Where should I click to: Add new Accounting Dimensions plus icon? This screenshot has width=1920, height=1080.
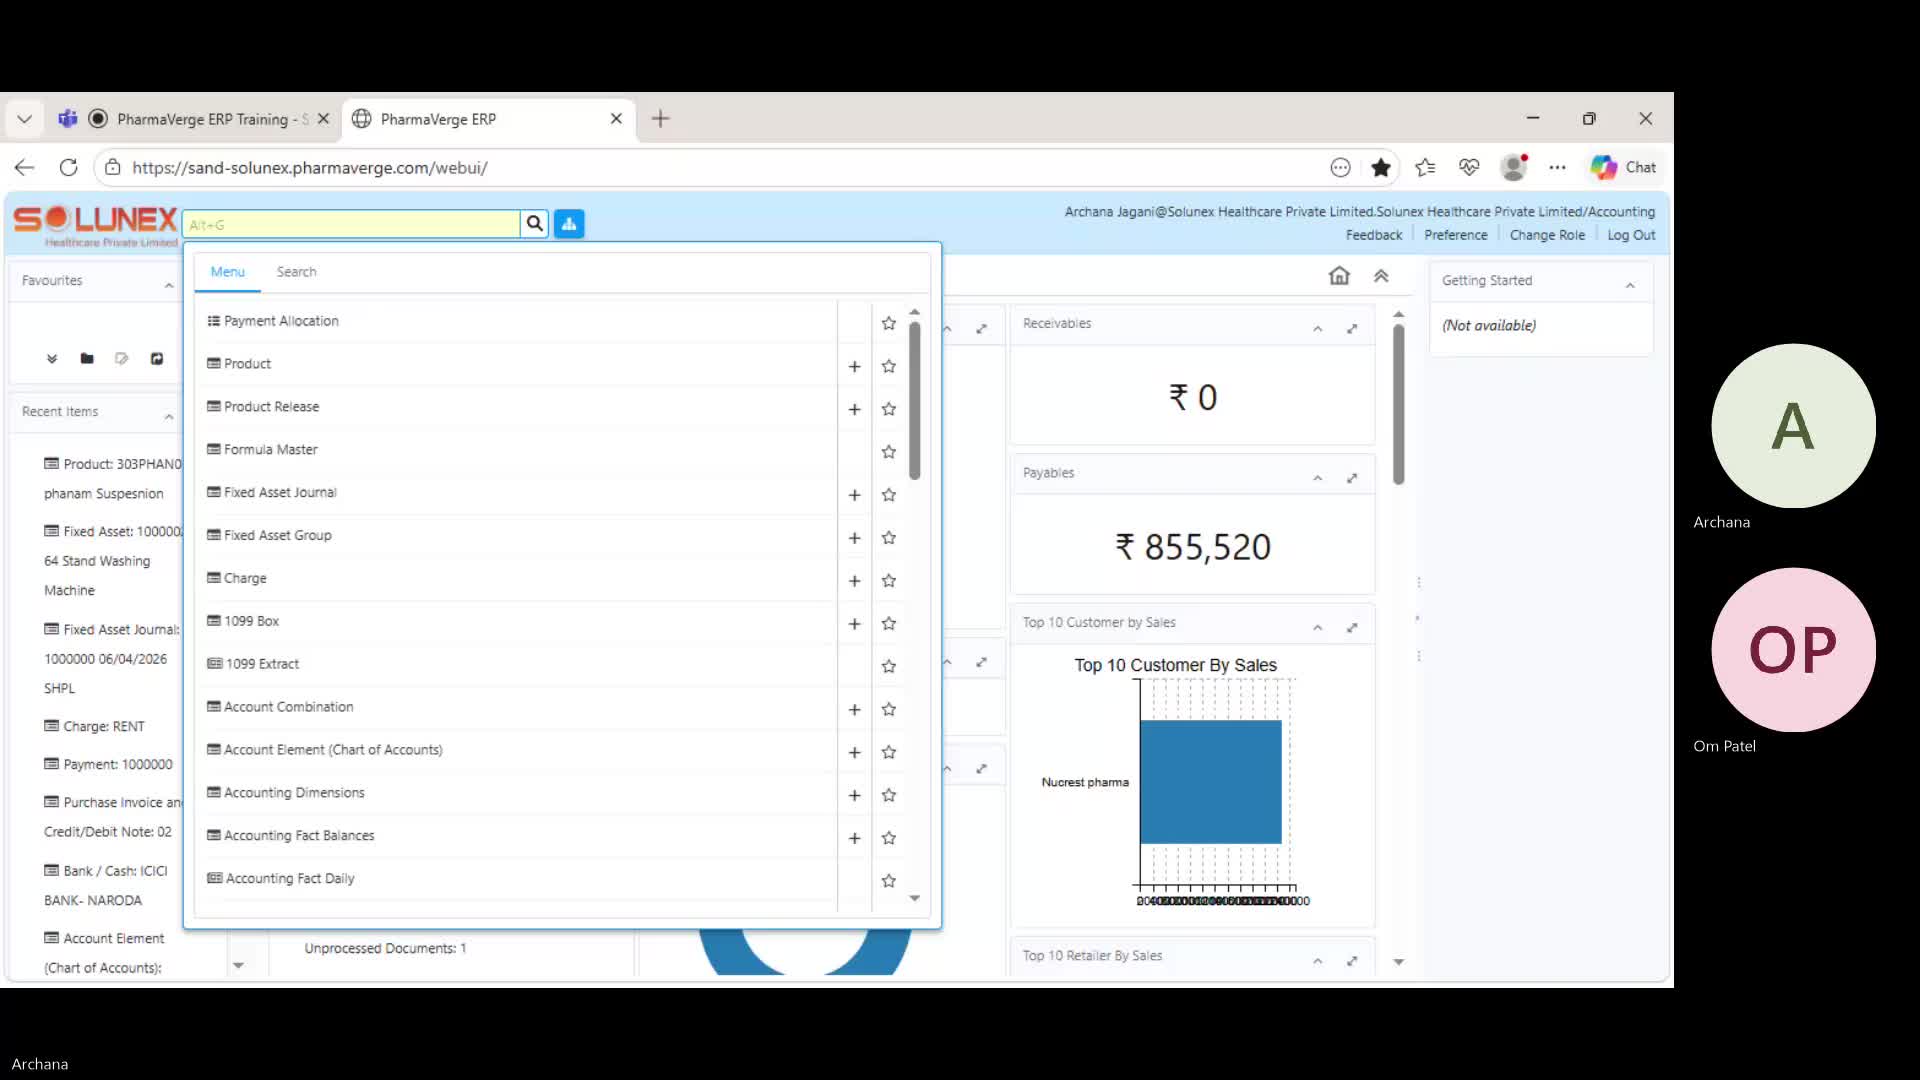(x=854, y=796)
